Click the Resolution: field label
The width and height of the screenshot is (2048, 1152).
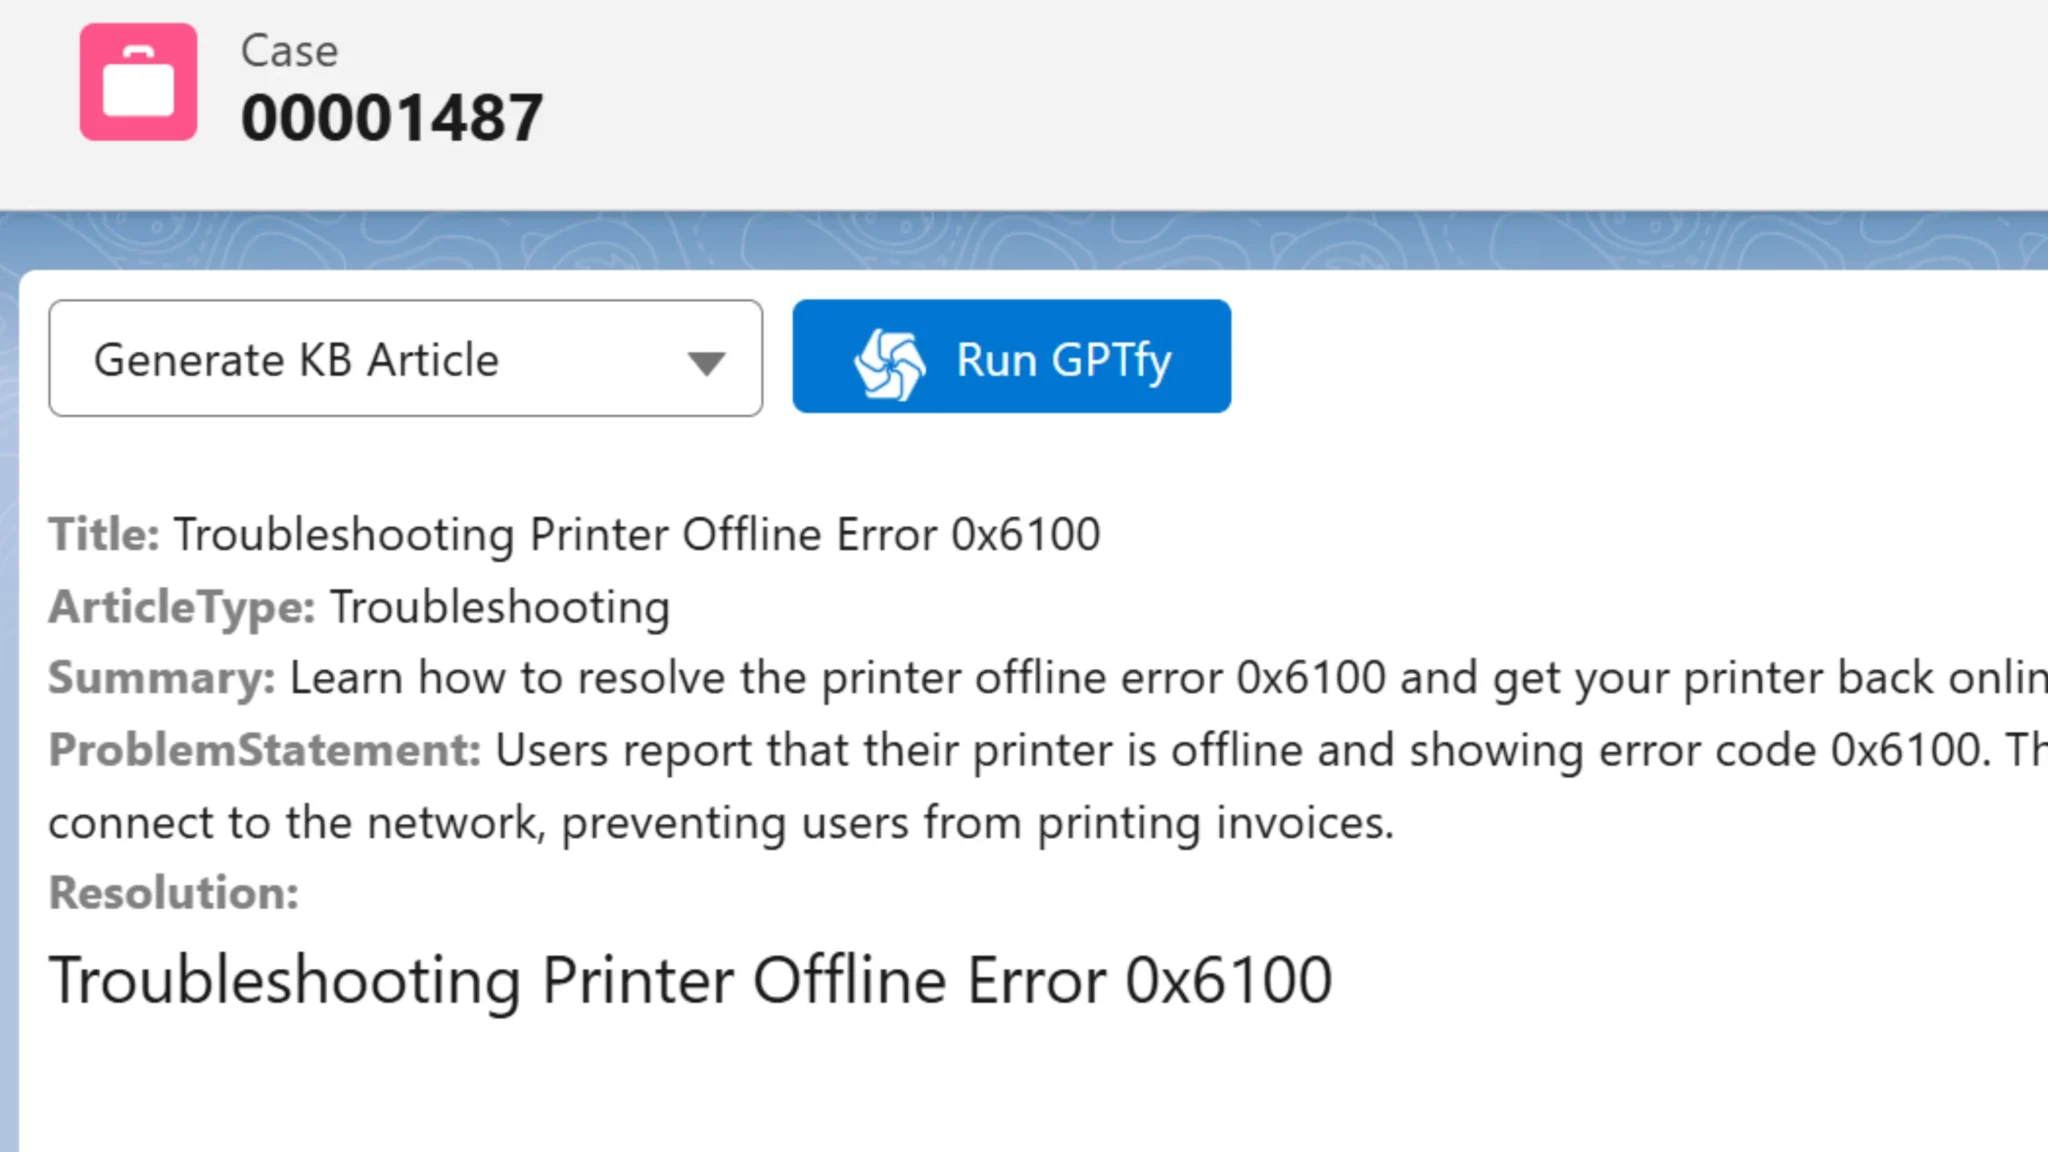click(x=173, y=893)
